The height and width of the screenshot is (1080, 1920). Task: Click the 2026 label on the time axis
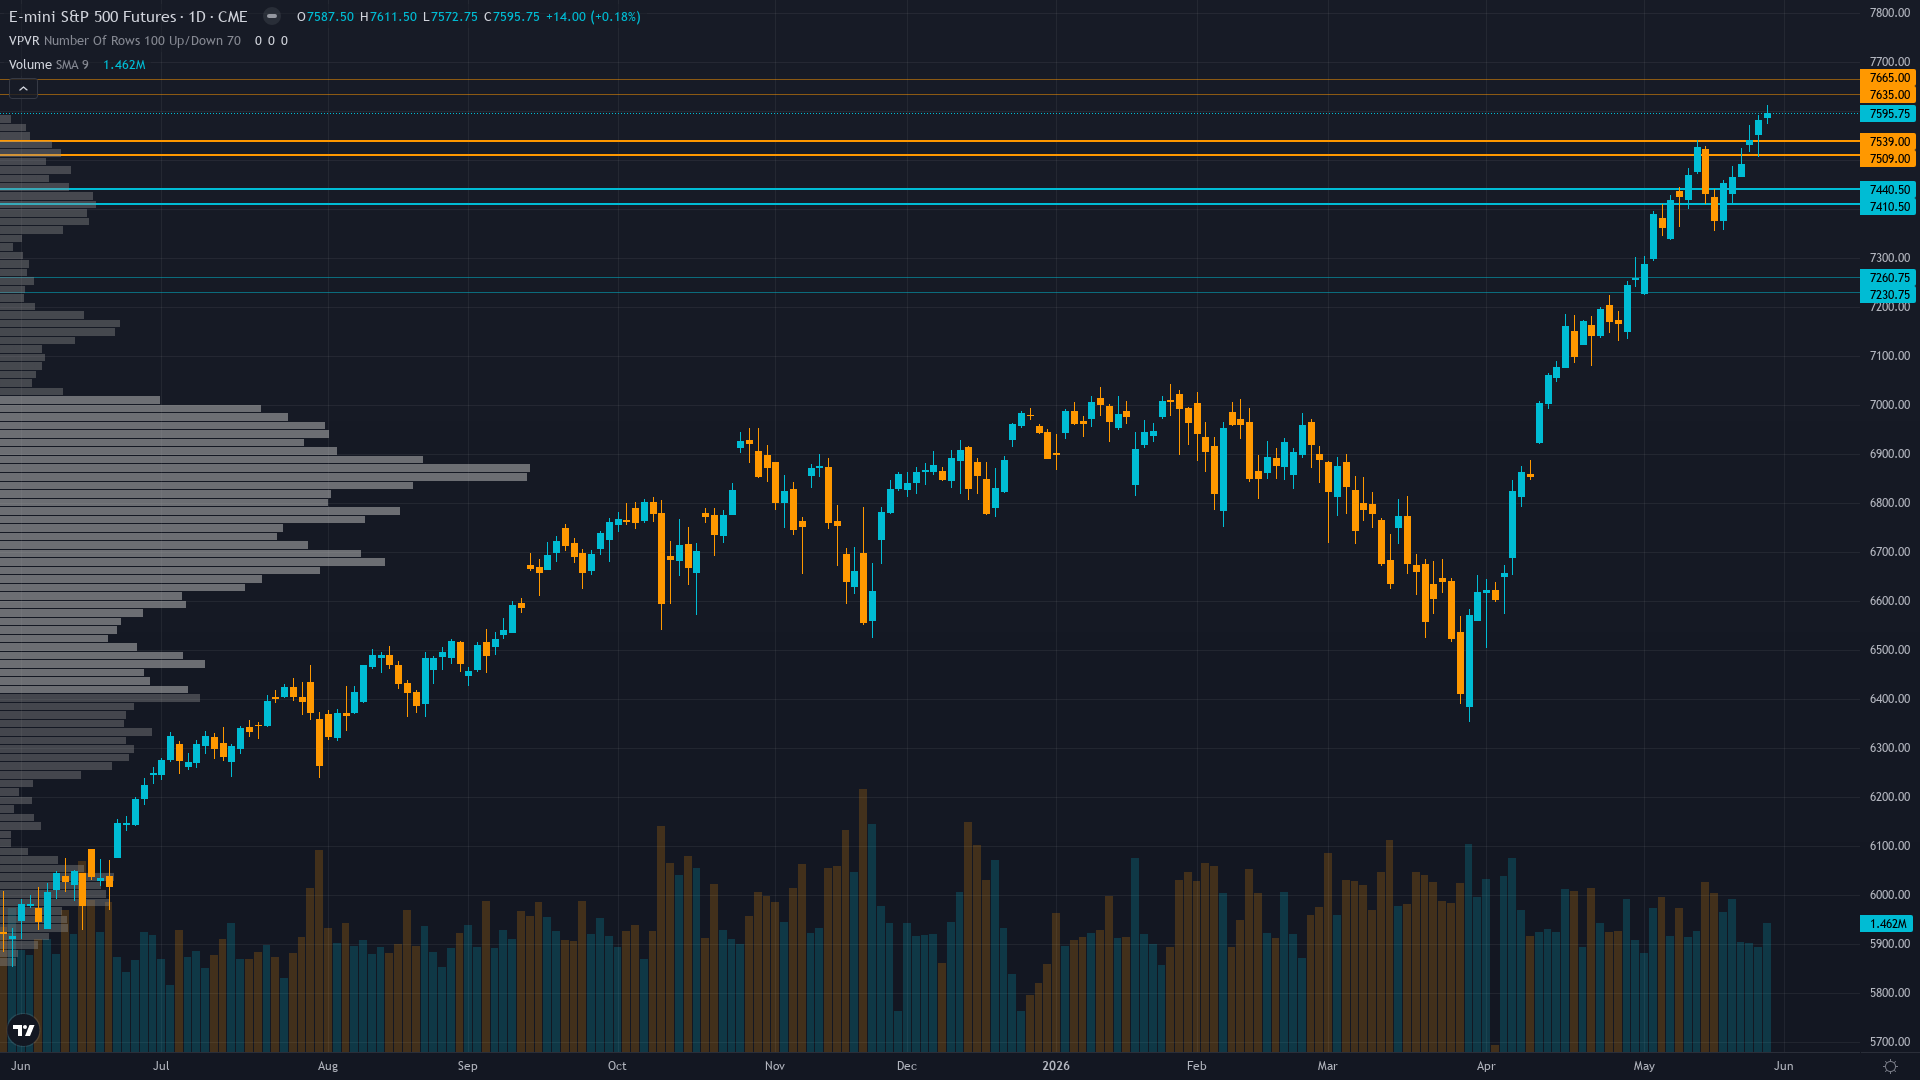[x=1056, y=1066]
